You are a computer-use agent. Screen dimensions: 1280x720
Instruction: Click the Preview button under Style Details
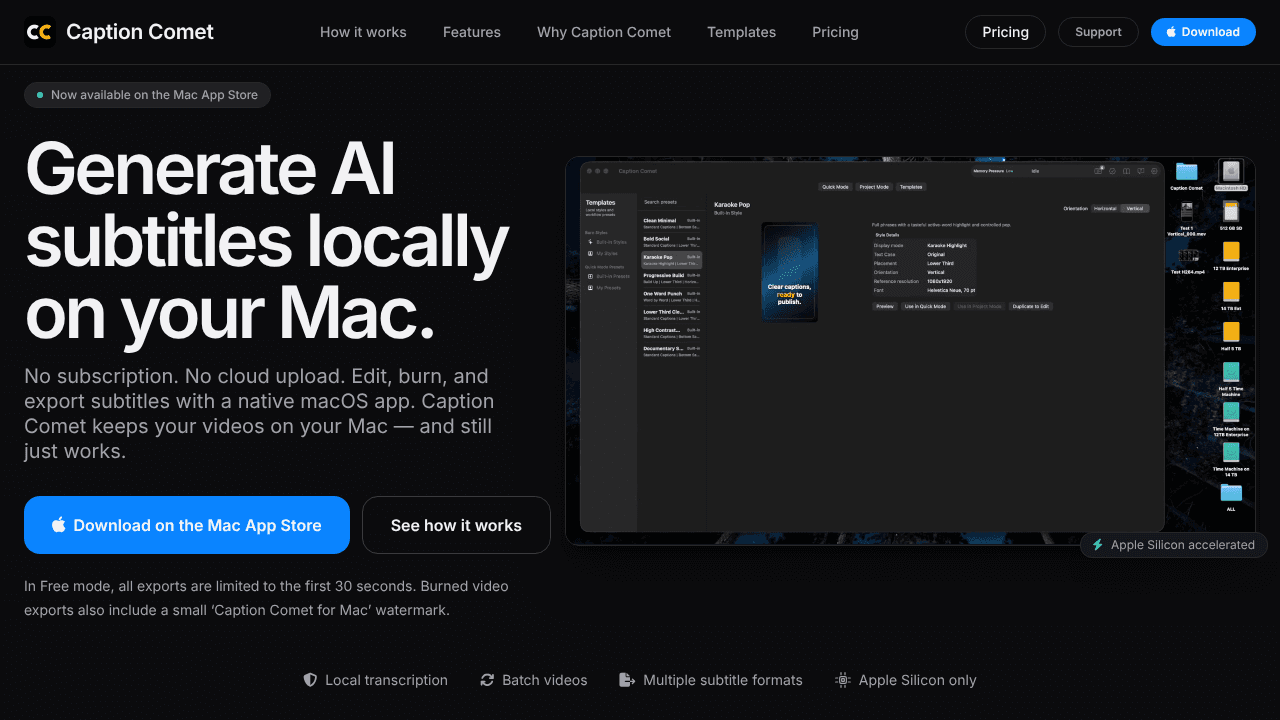tap(885, 306)
